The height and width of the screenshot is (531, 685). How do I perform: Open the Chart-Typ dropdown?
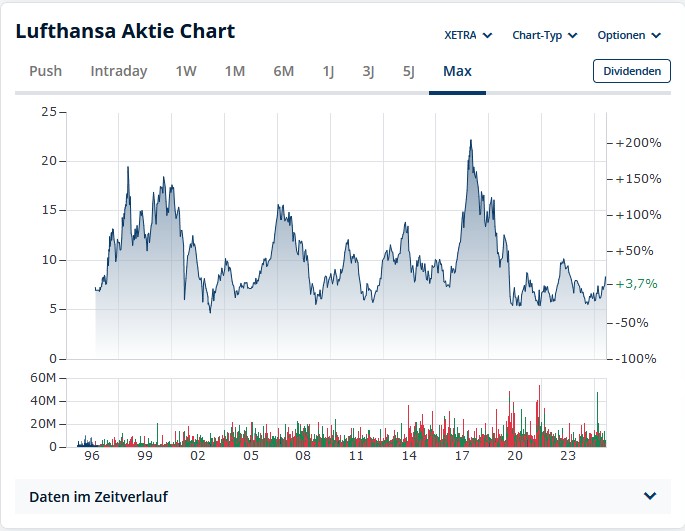545,35
